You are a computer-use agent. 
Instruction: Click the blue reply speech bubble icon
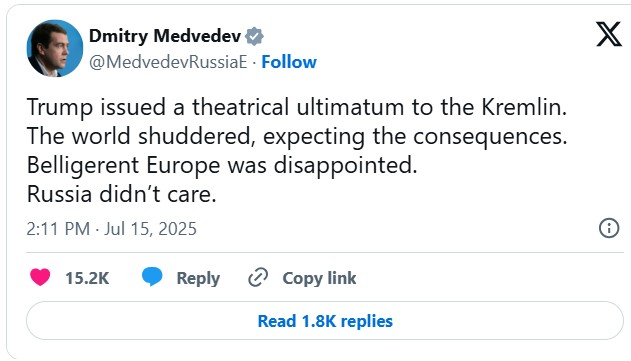tap(152, 277)
